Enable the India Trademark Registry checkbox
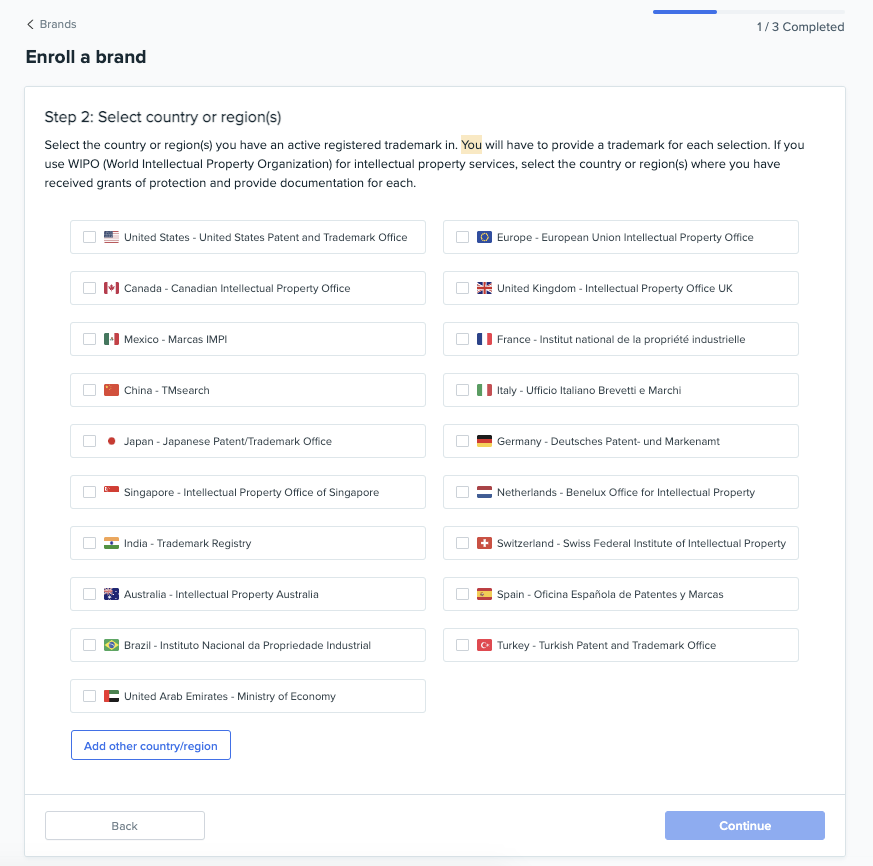This screenshot has width=873, height=866. pos(90,543)
